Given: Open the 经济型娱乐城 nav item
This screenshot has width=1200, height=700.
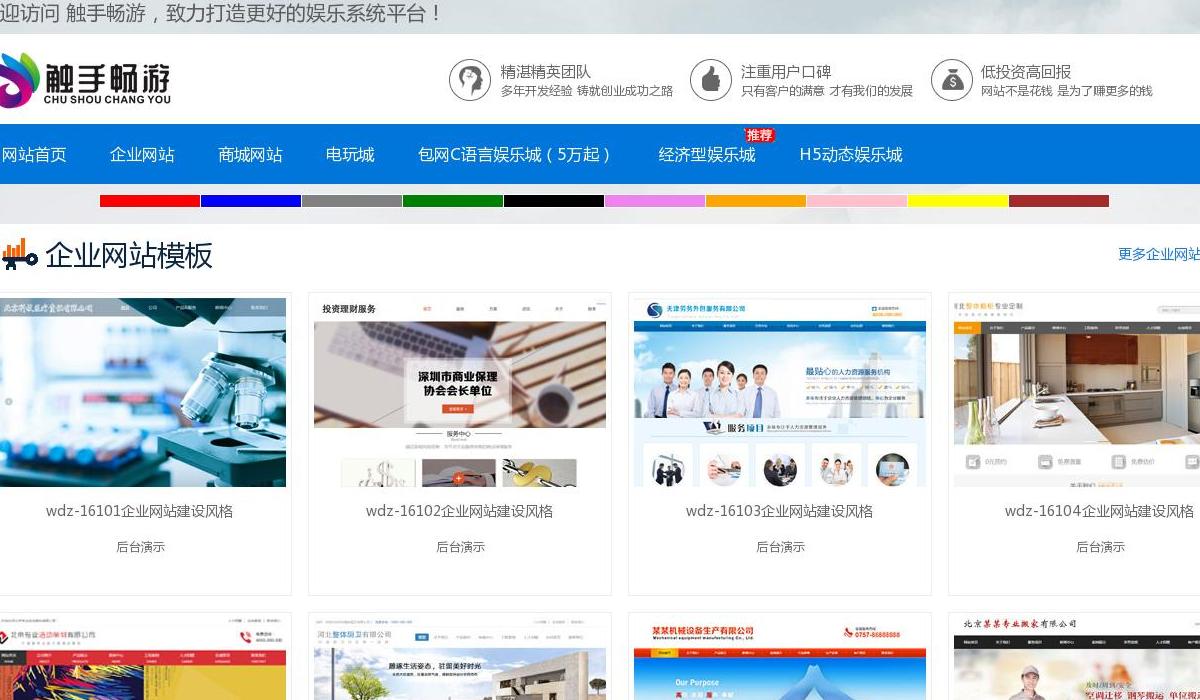Looking at the screenshot, I should point(707,155).
